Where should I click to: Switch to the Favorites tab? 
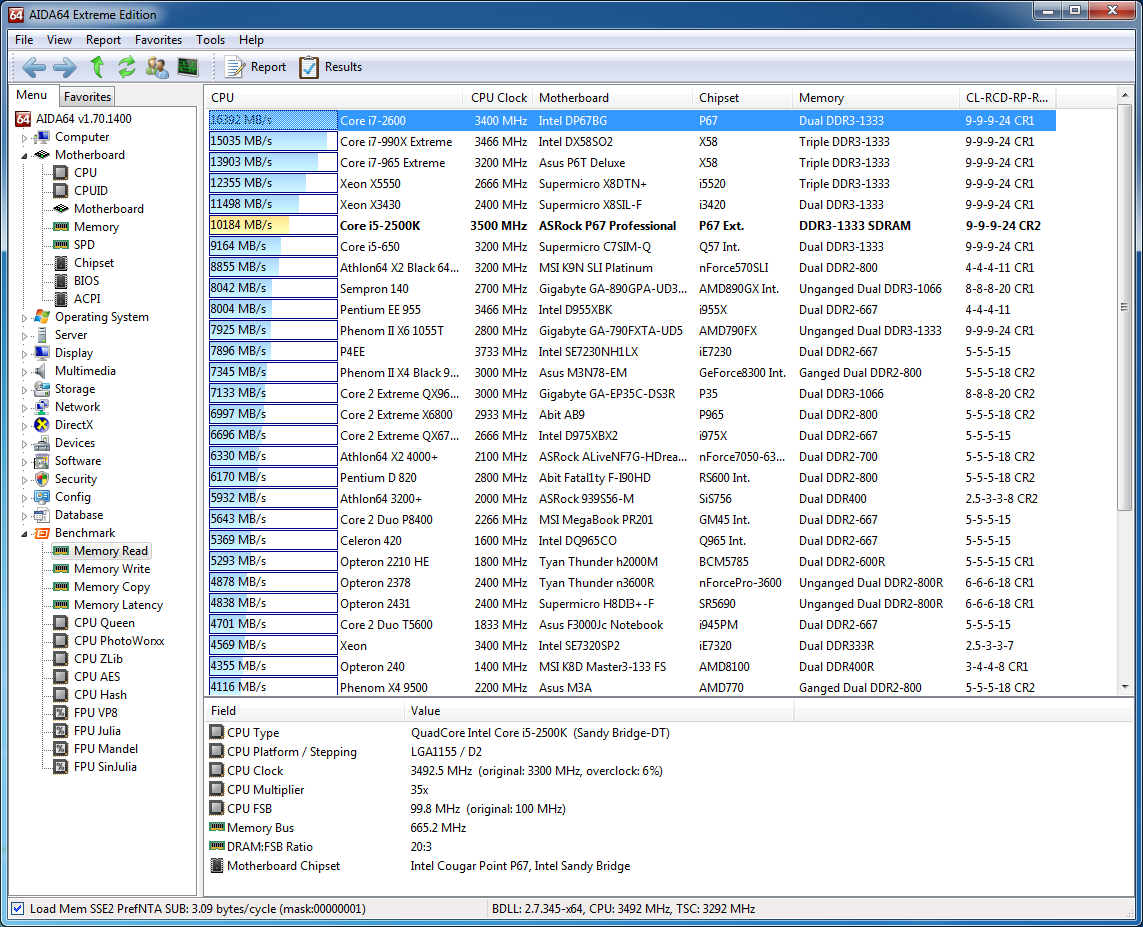click(87, 97)
